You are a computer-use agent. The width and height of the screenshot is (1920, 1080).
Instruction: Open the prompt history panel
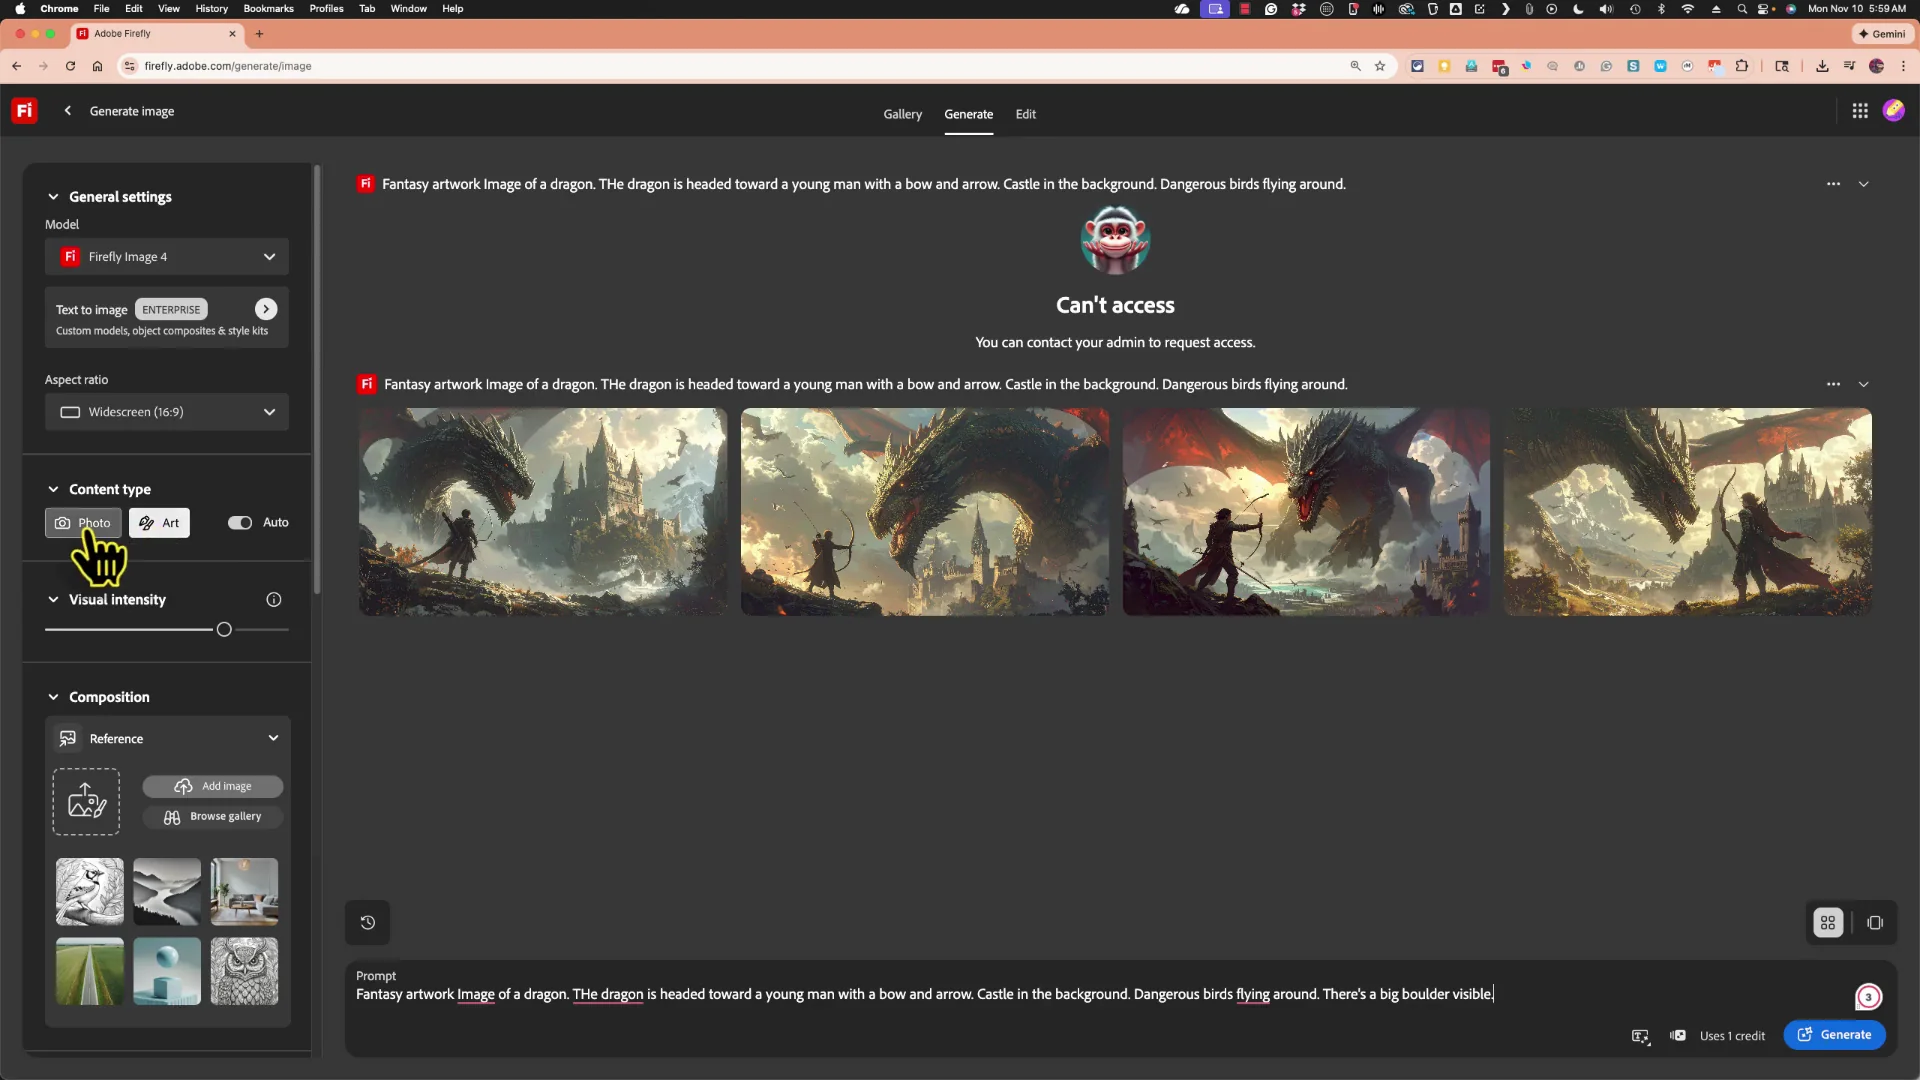(x=367, y=922)
